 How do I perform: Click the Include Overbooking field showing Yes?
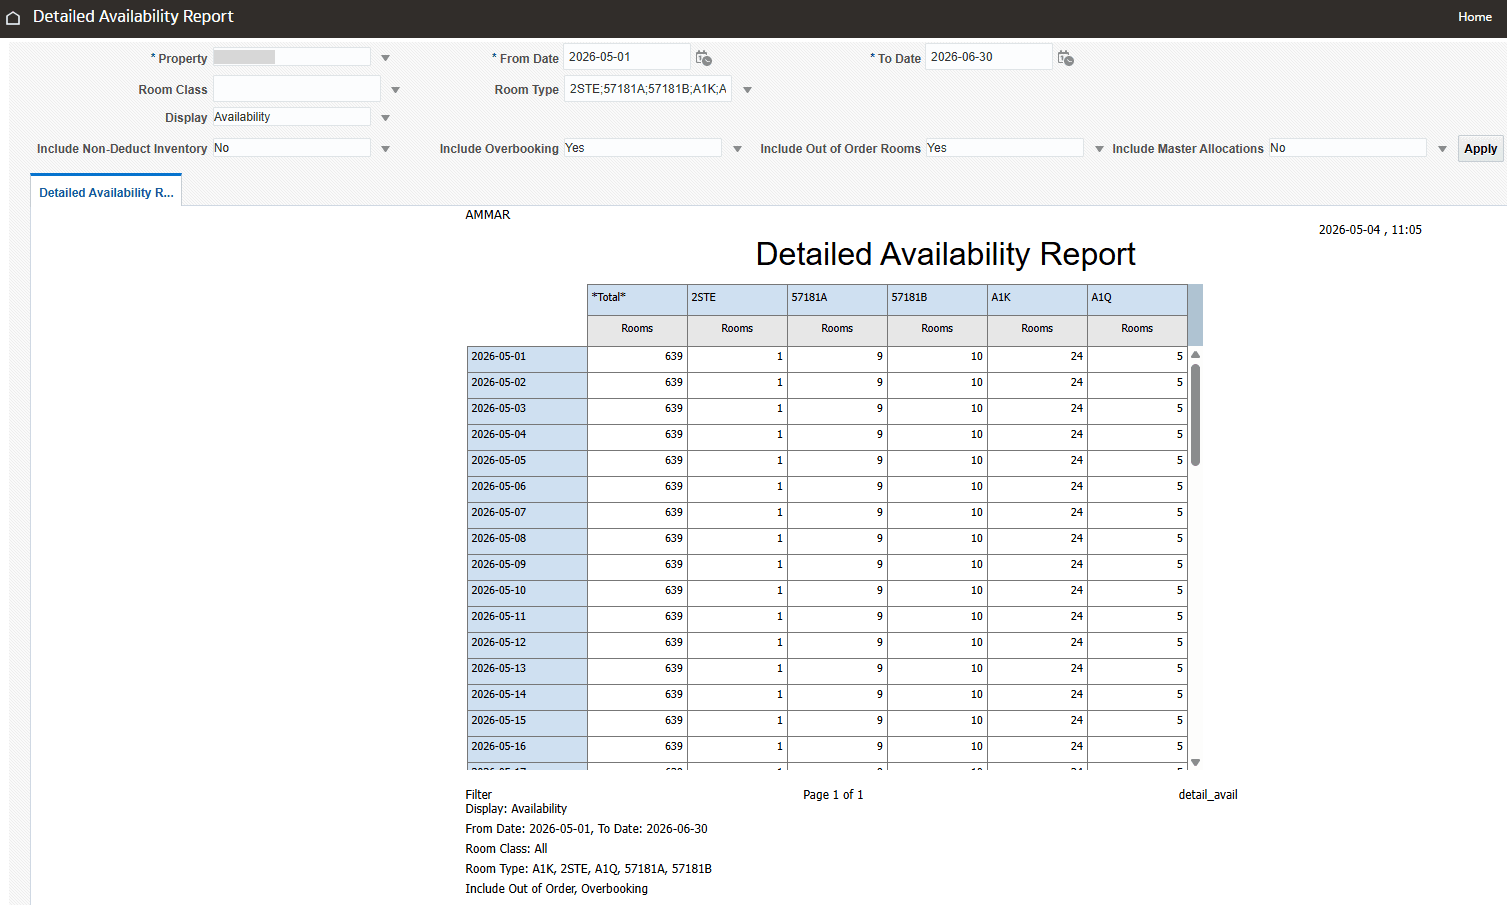[x=642, y=148]
